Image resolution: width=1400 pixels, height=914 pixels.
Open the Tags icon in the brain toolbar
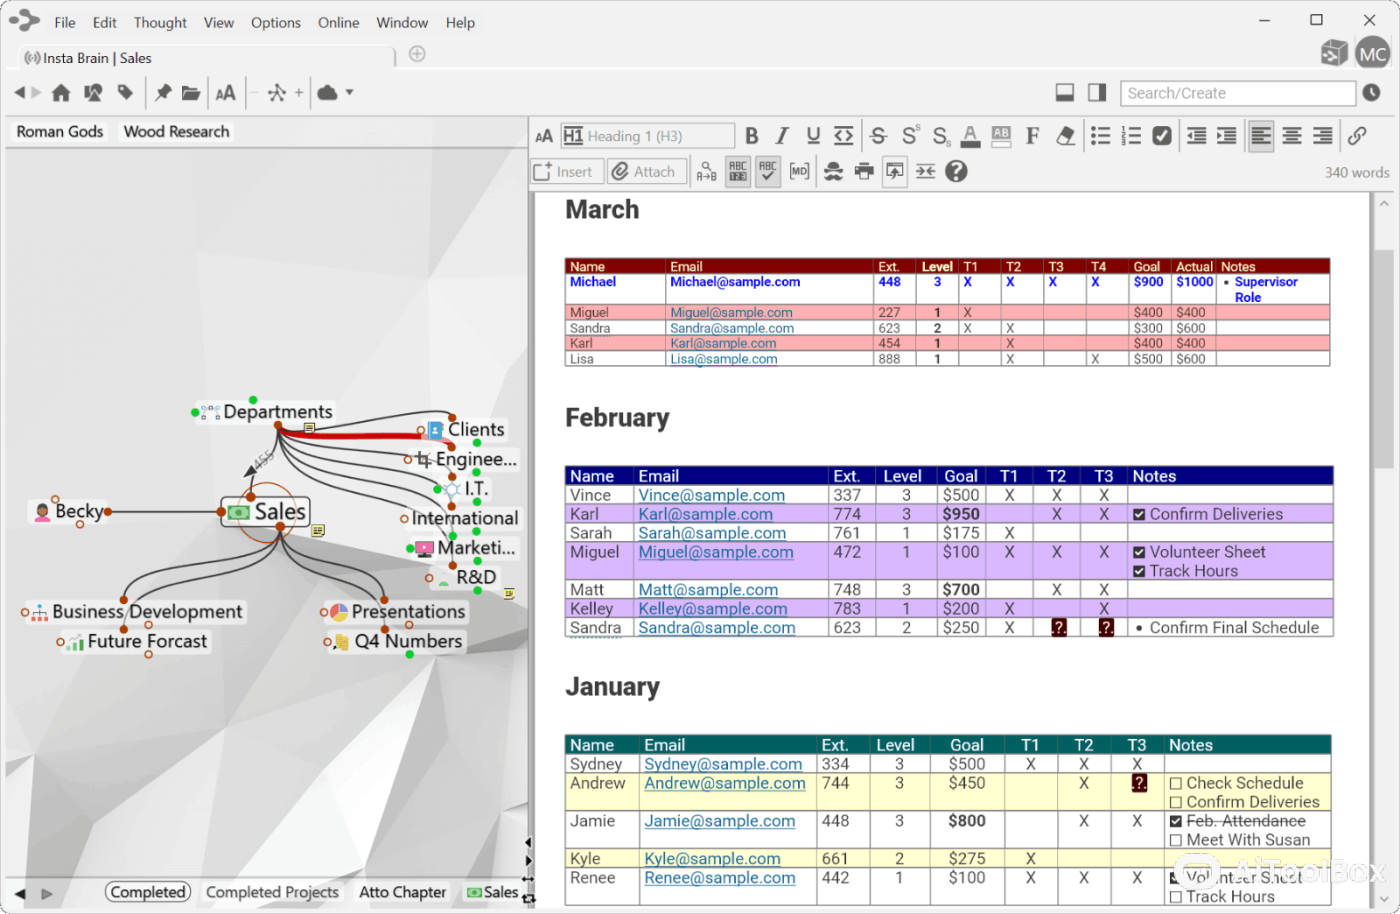coord(125,93)
